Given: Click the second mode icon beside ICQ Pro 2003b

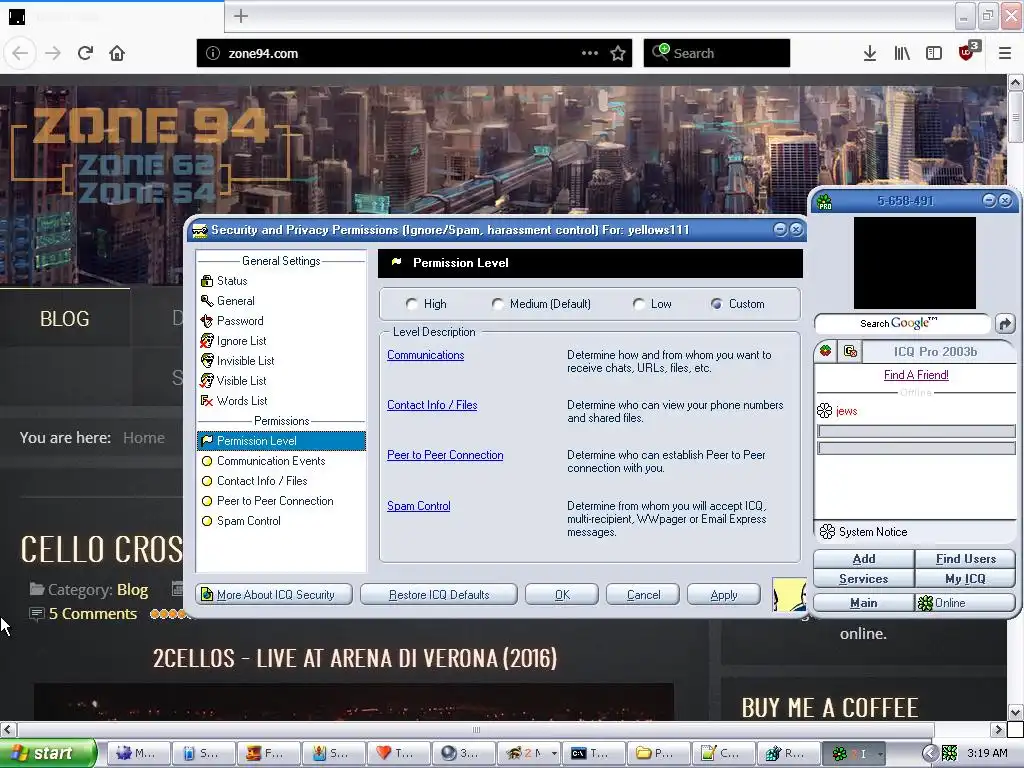Looking at the screenshot, I should (850, 351).
